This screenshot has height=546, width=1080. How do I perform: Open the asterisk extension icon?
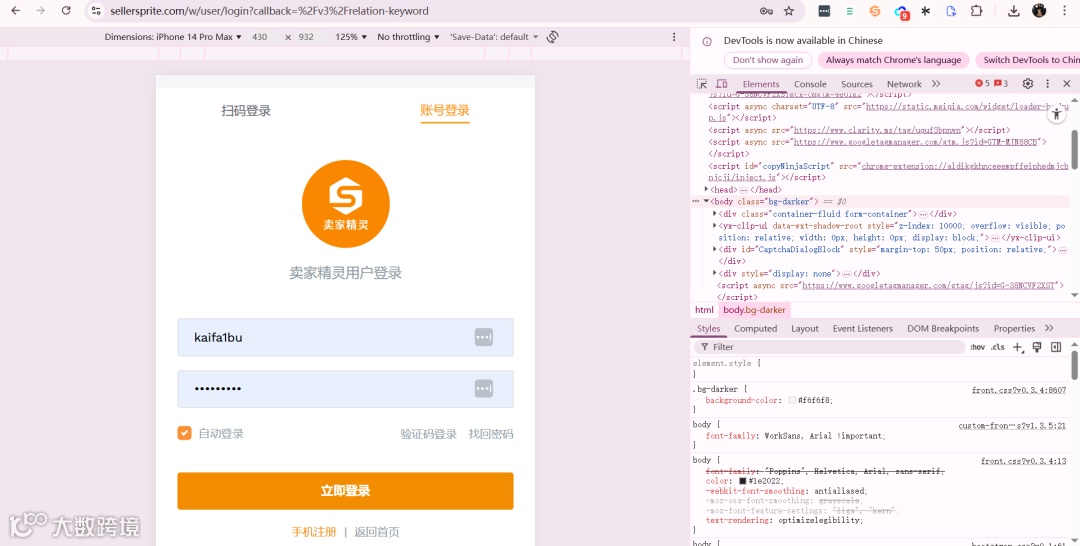[x=926, y=11]
